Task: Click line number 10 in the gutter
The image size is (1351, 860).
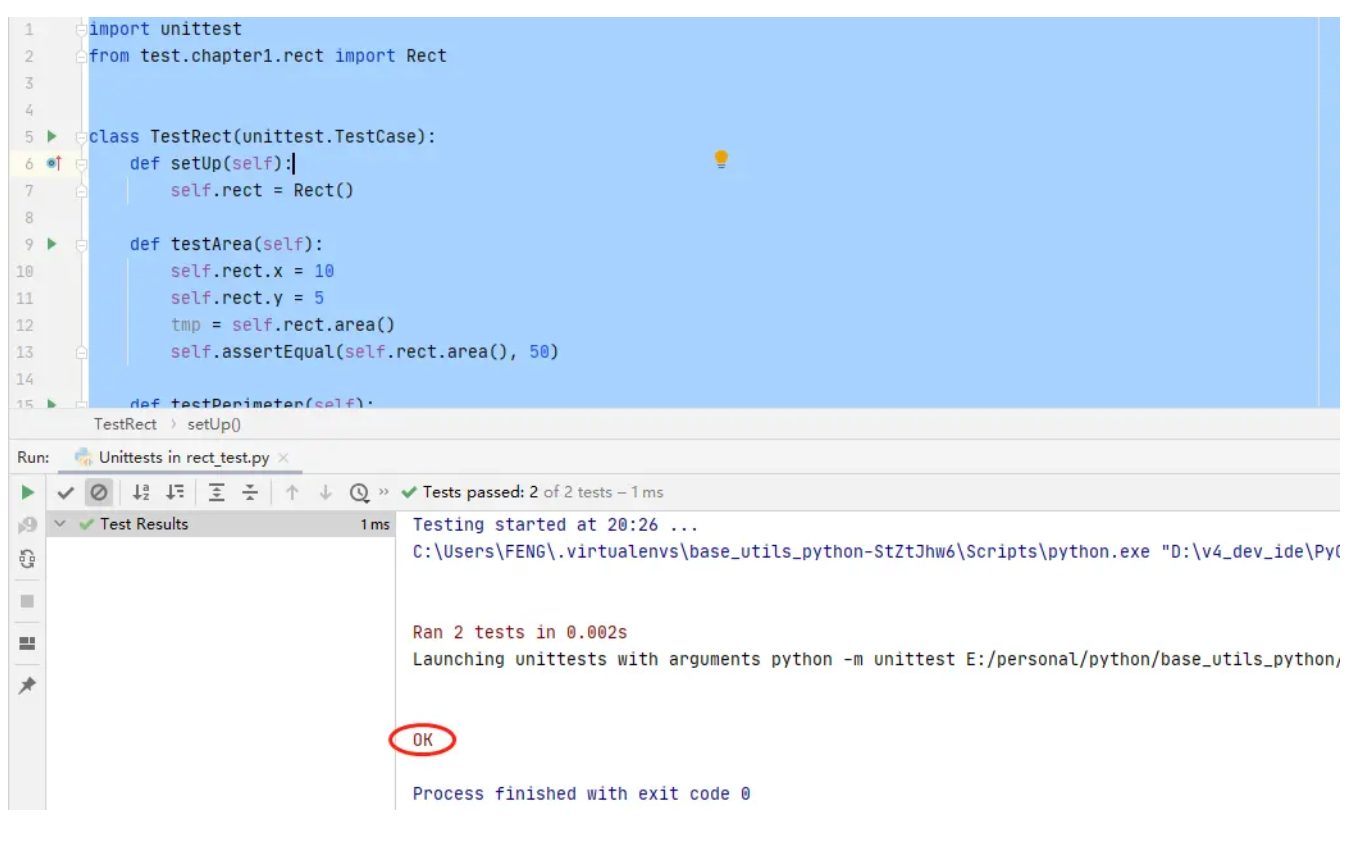Action: [x=25, y=271]
